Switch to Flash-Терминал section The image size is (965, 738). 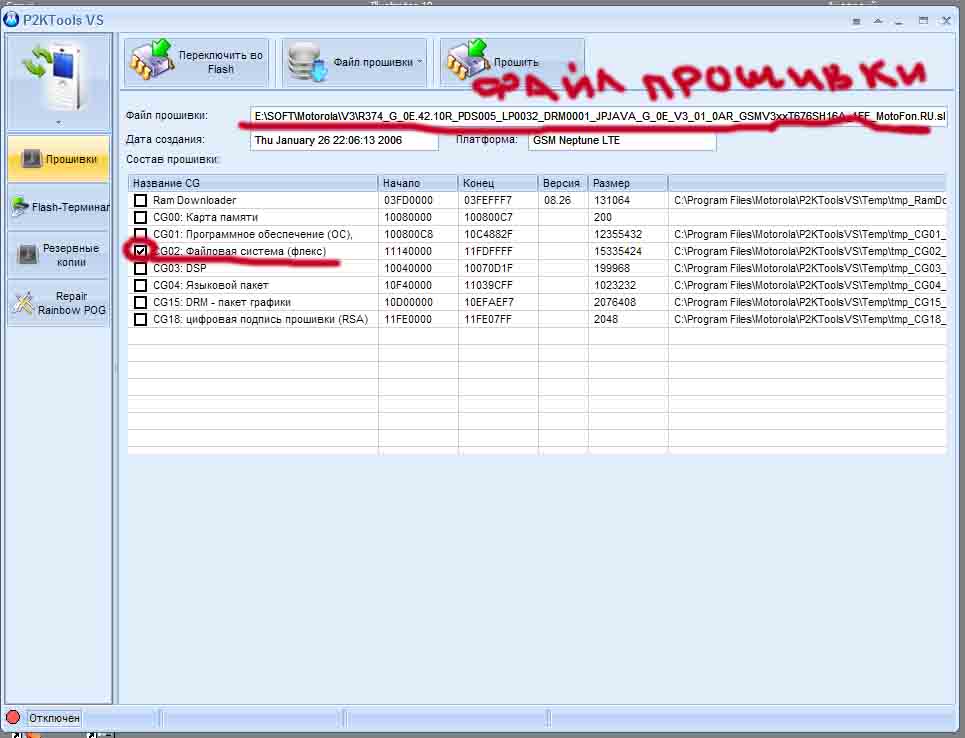pos(59,207)
